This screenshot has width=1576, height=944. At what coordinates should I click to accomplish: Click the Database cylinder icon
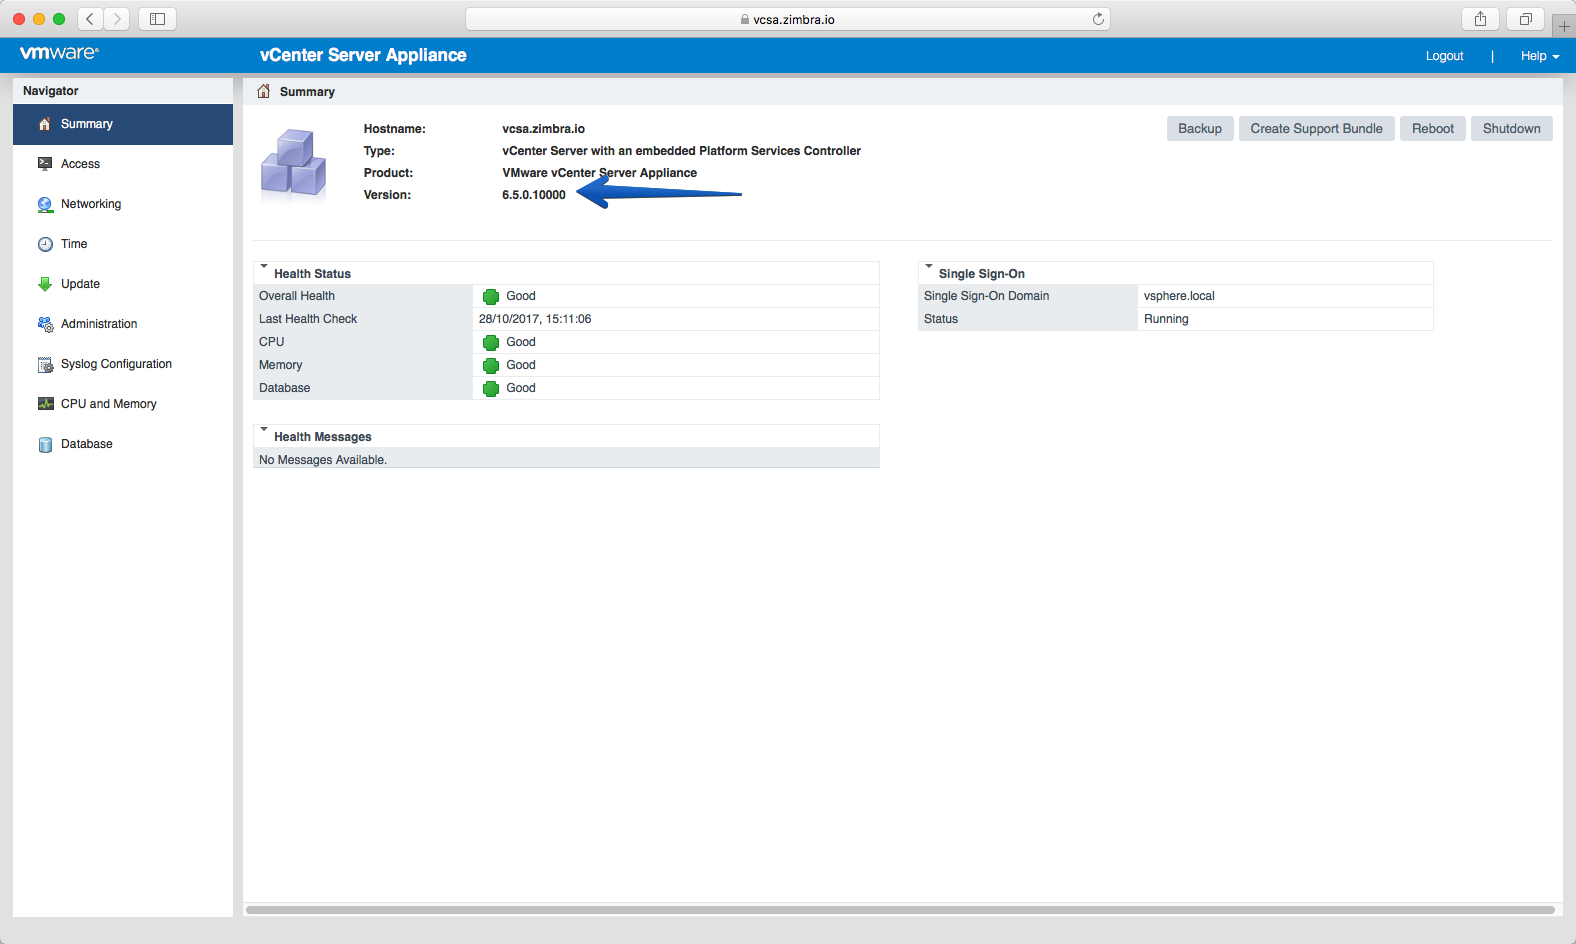tap(45, 445)
